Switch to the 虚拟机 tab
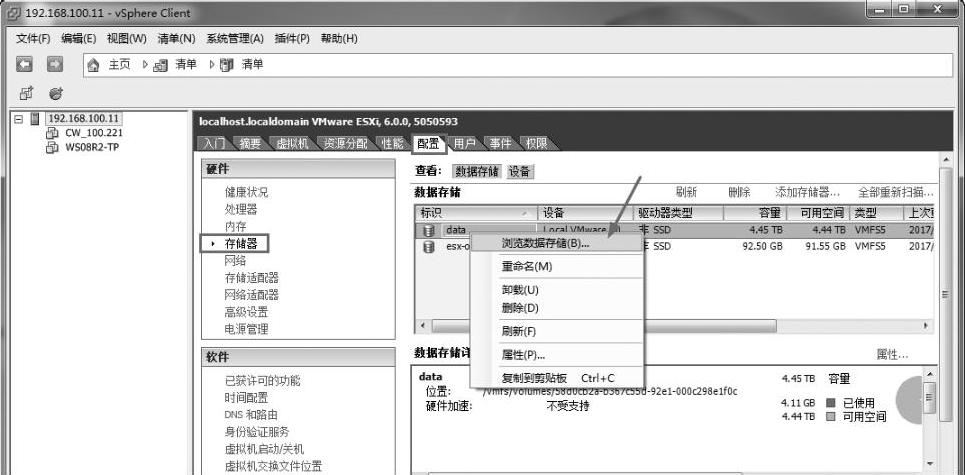This screenshot has height=475, width=965. click(x=291, y=143)
